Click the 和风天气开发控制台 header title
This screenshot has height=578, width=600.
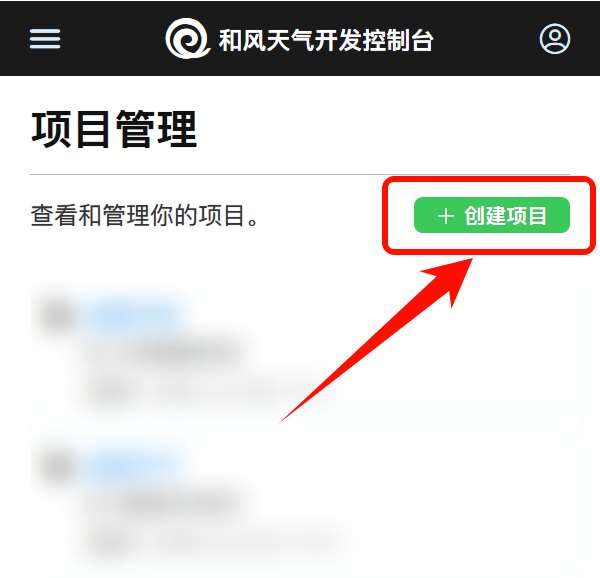pyautogui.click(x=326, y=40)
